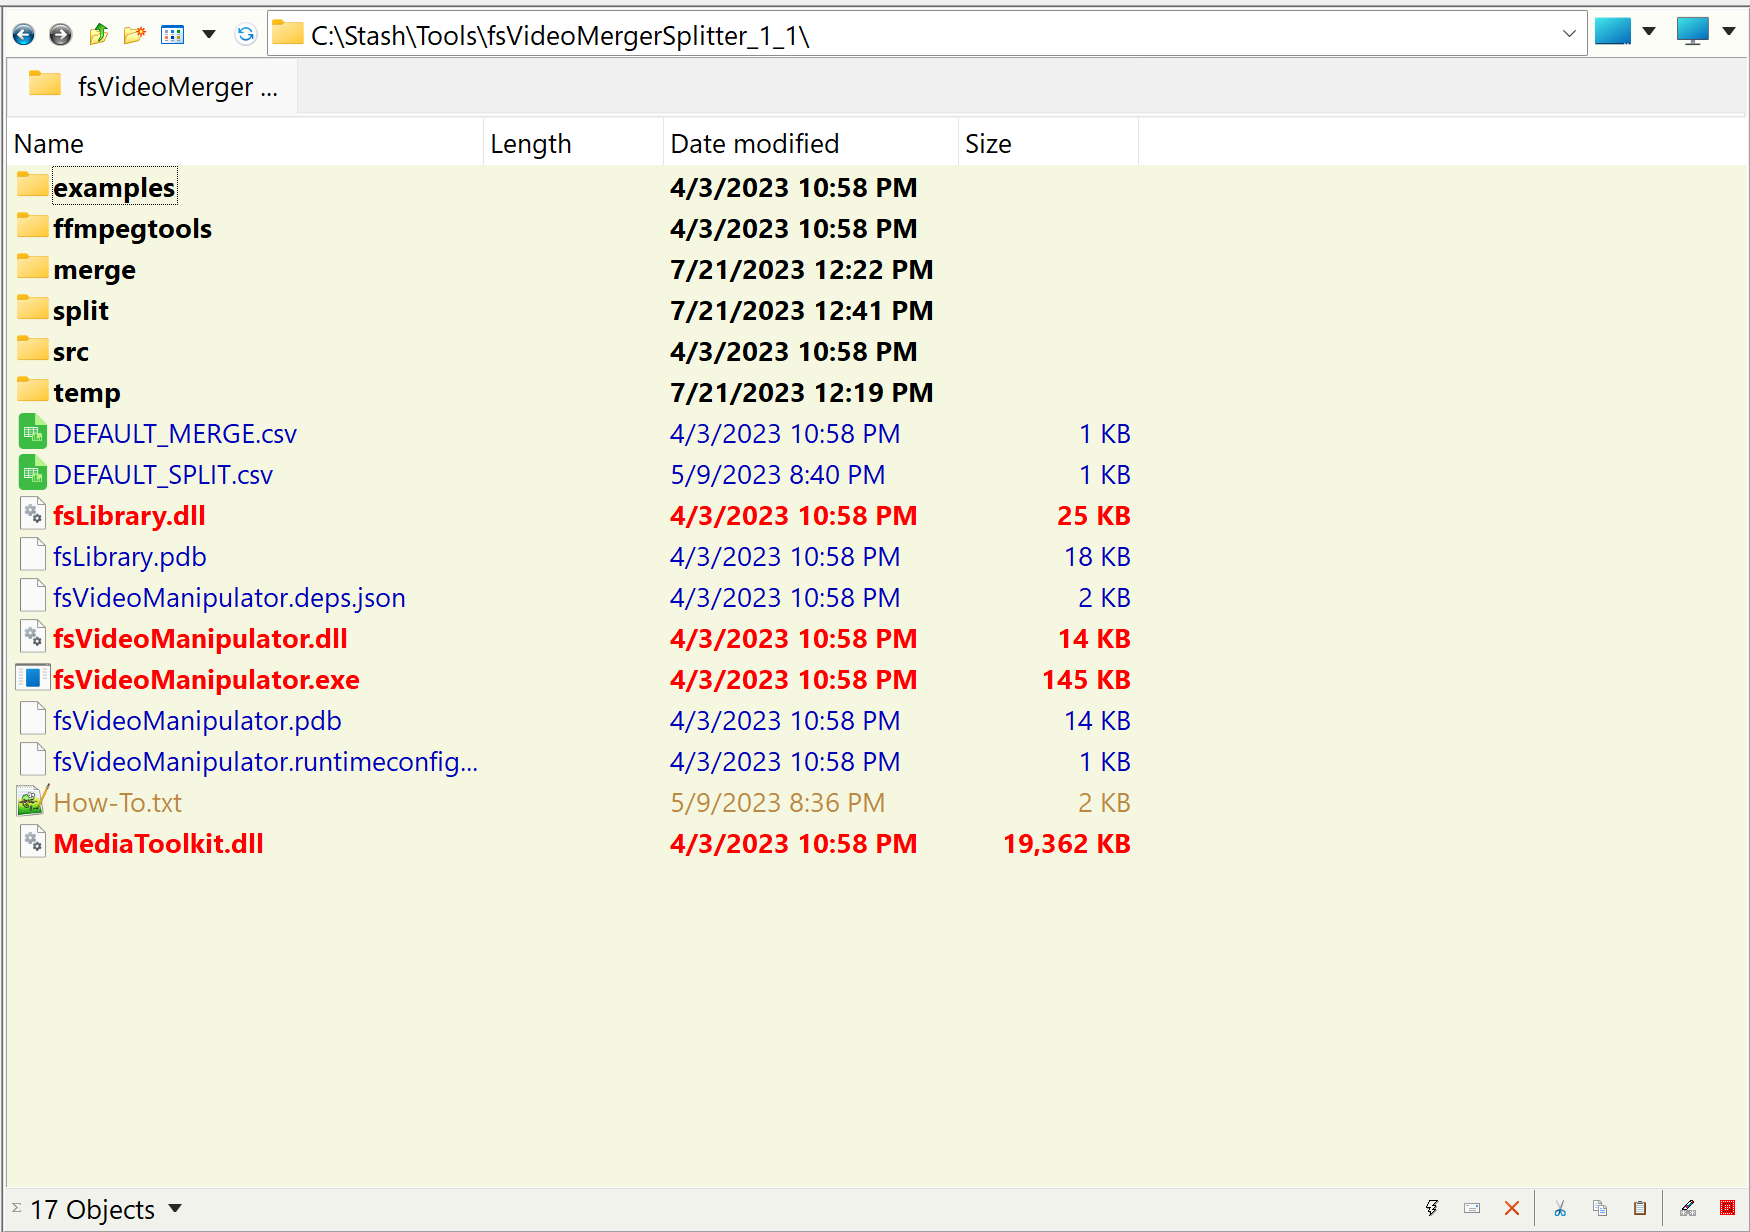1750x1232 pixels.
Task: Open the dropdown next to monitor icon
Action: [x=1729, y=32]
